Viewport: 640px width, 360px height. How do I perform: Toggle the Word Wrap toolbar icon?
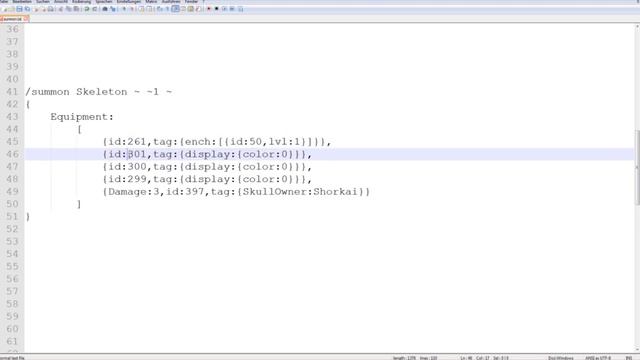click(160, 9)
